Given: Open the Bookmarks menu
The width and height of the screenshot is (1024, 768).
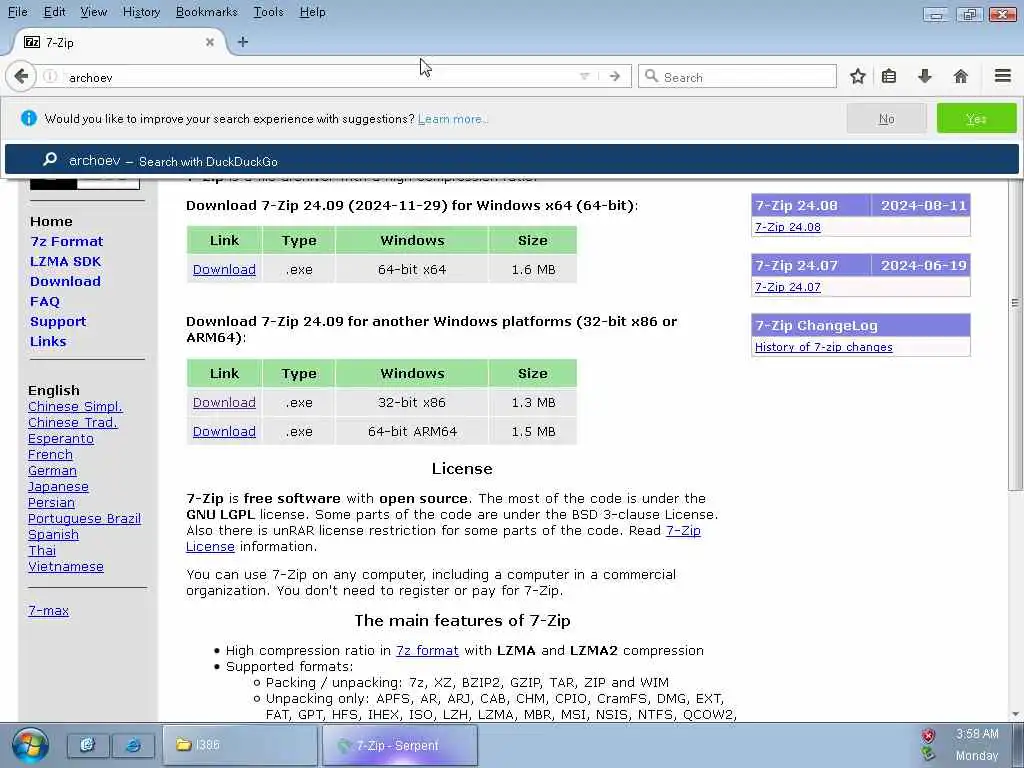Looking at the screenshot, I should (x=206, y=12).
